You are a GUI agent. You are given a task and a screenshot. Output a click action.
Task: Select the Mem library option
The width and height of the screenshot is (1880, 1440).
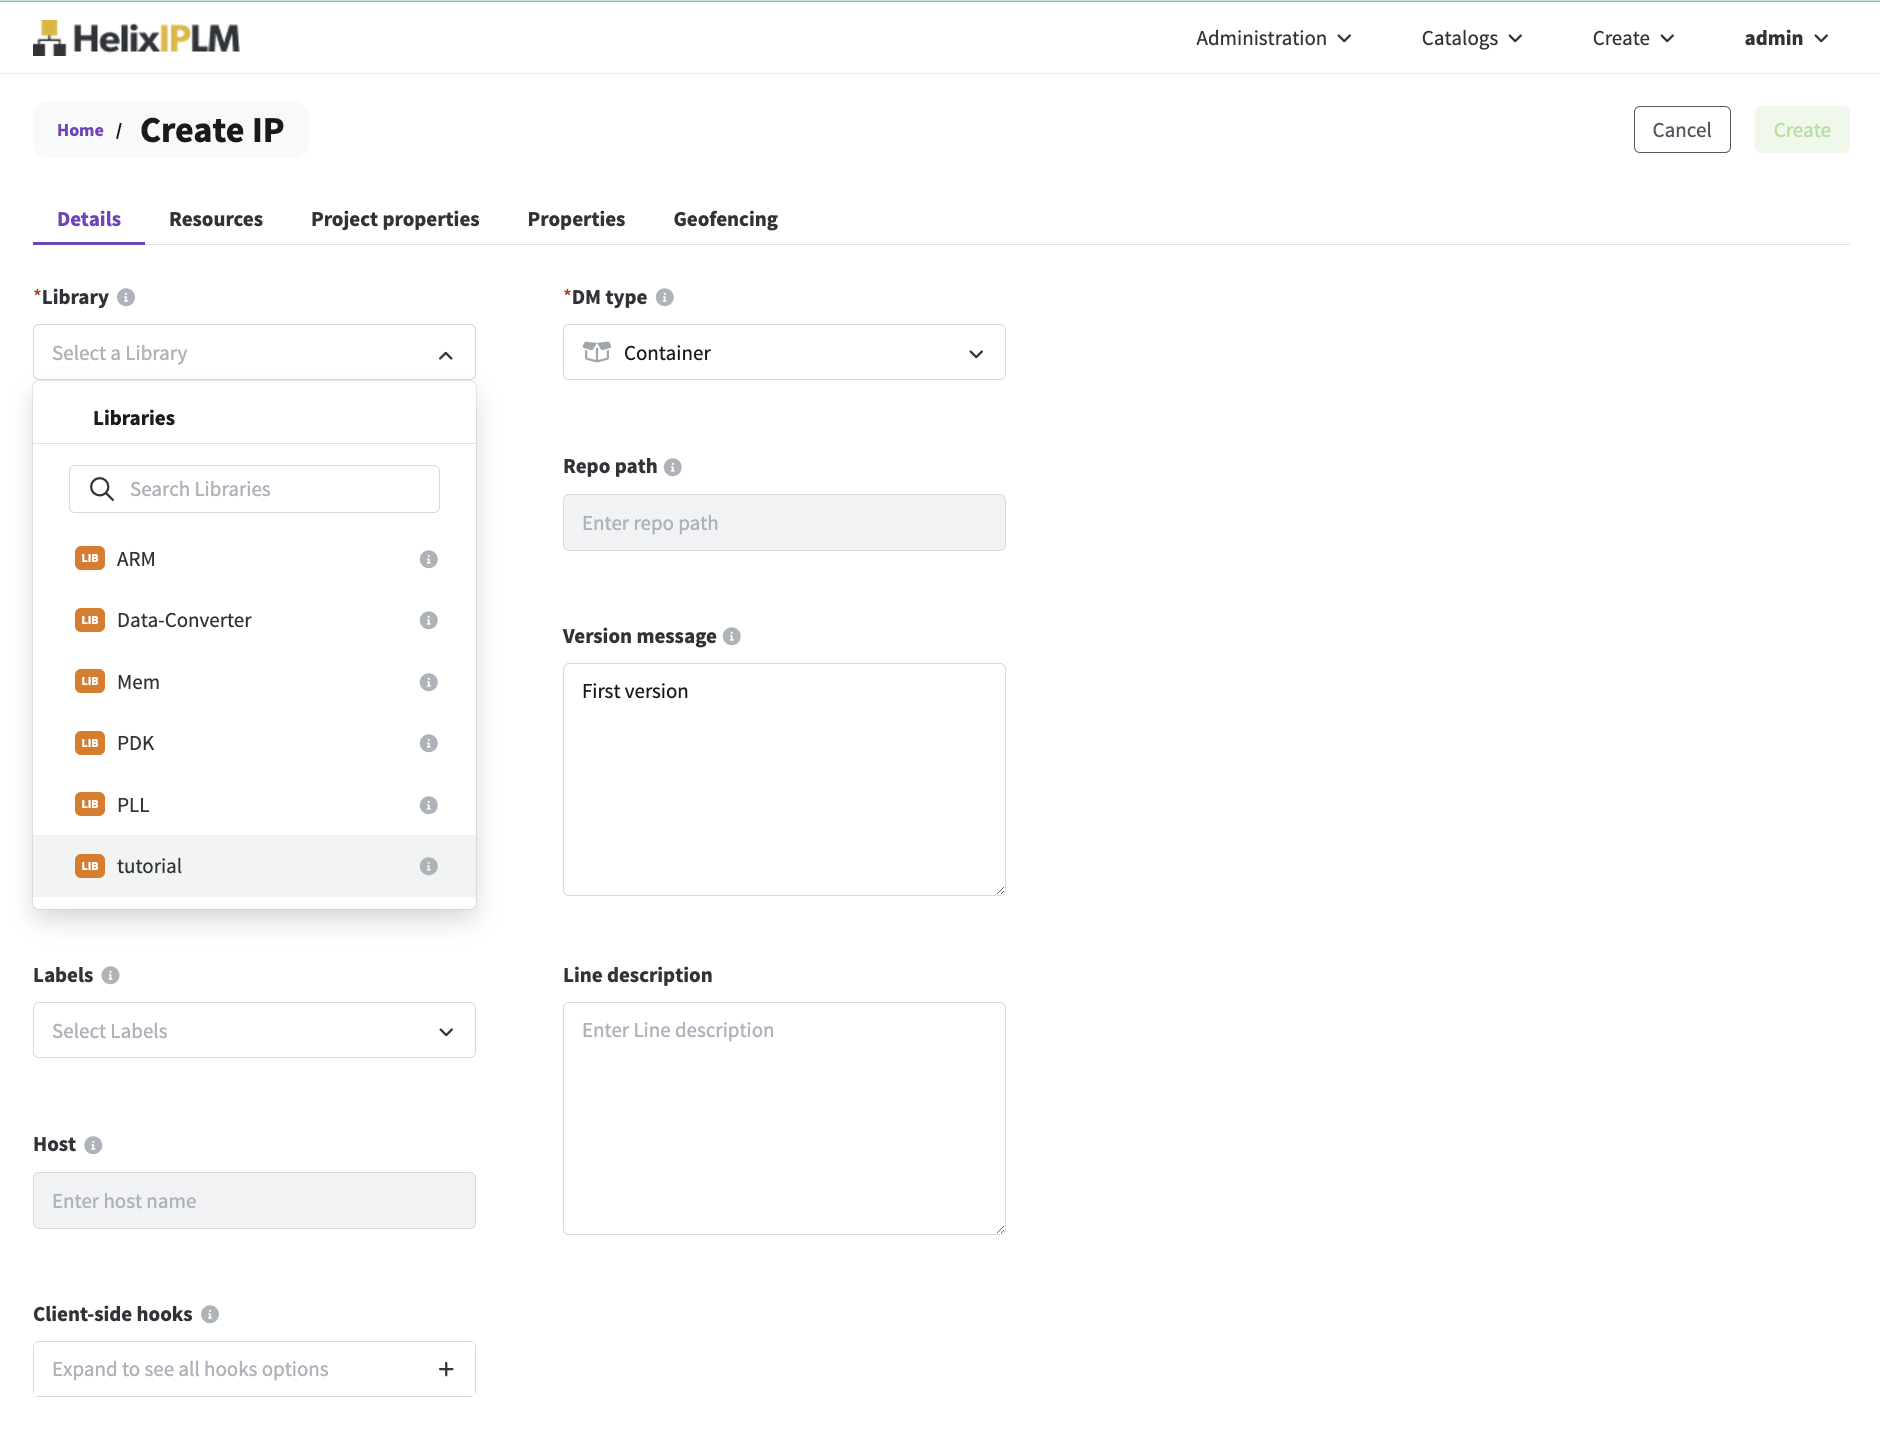pyautogui.click(x=138, y=682)
